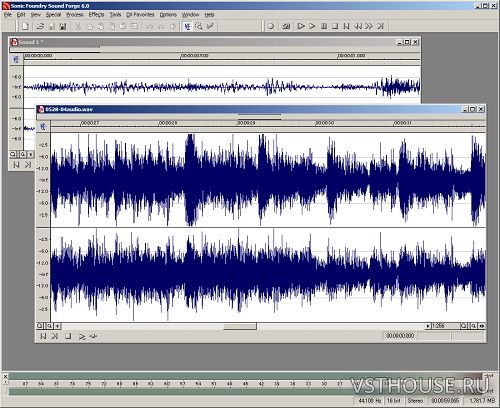Click the 00:00:00.000 selection position field

coord(400,336)
